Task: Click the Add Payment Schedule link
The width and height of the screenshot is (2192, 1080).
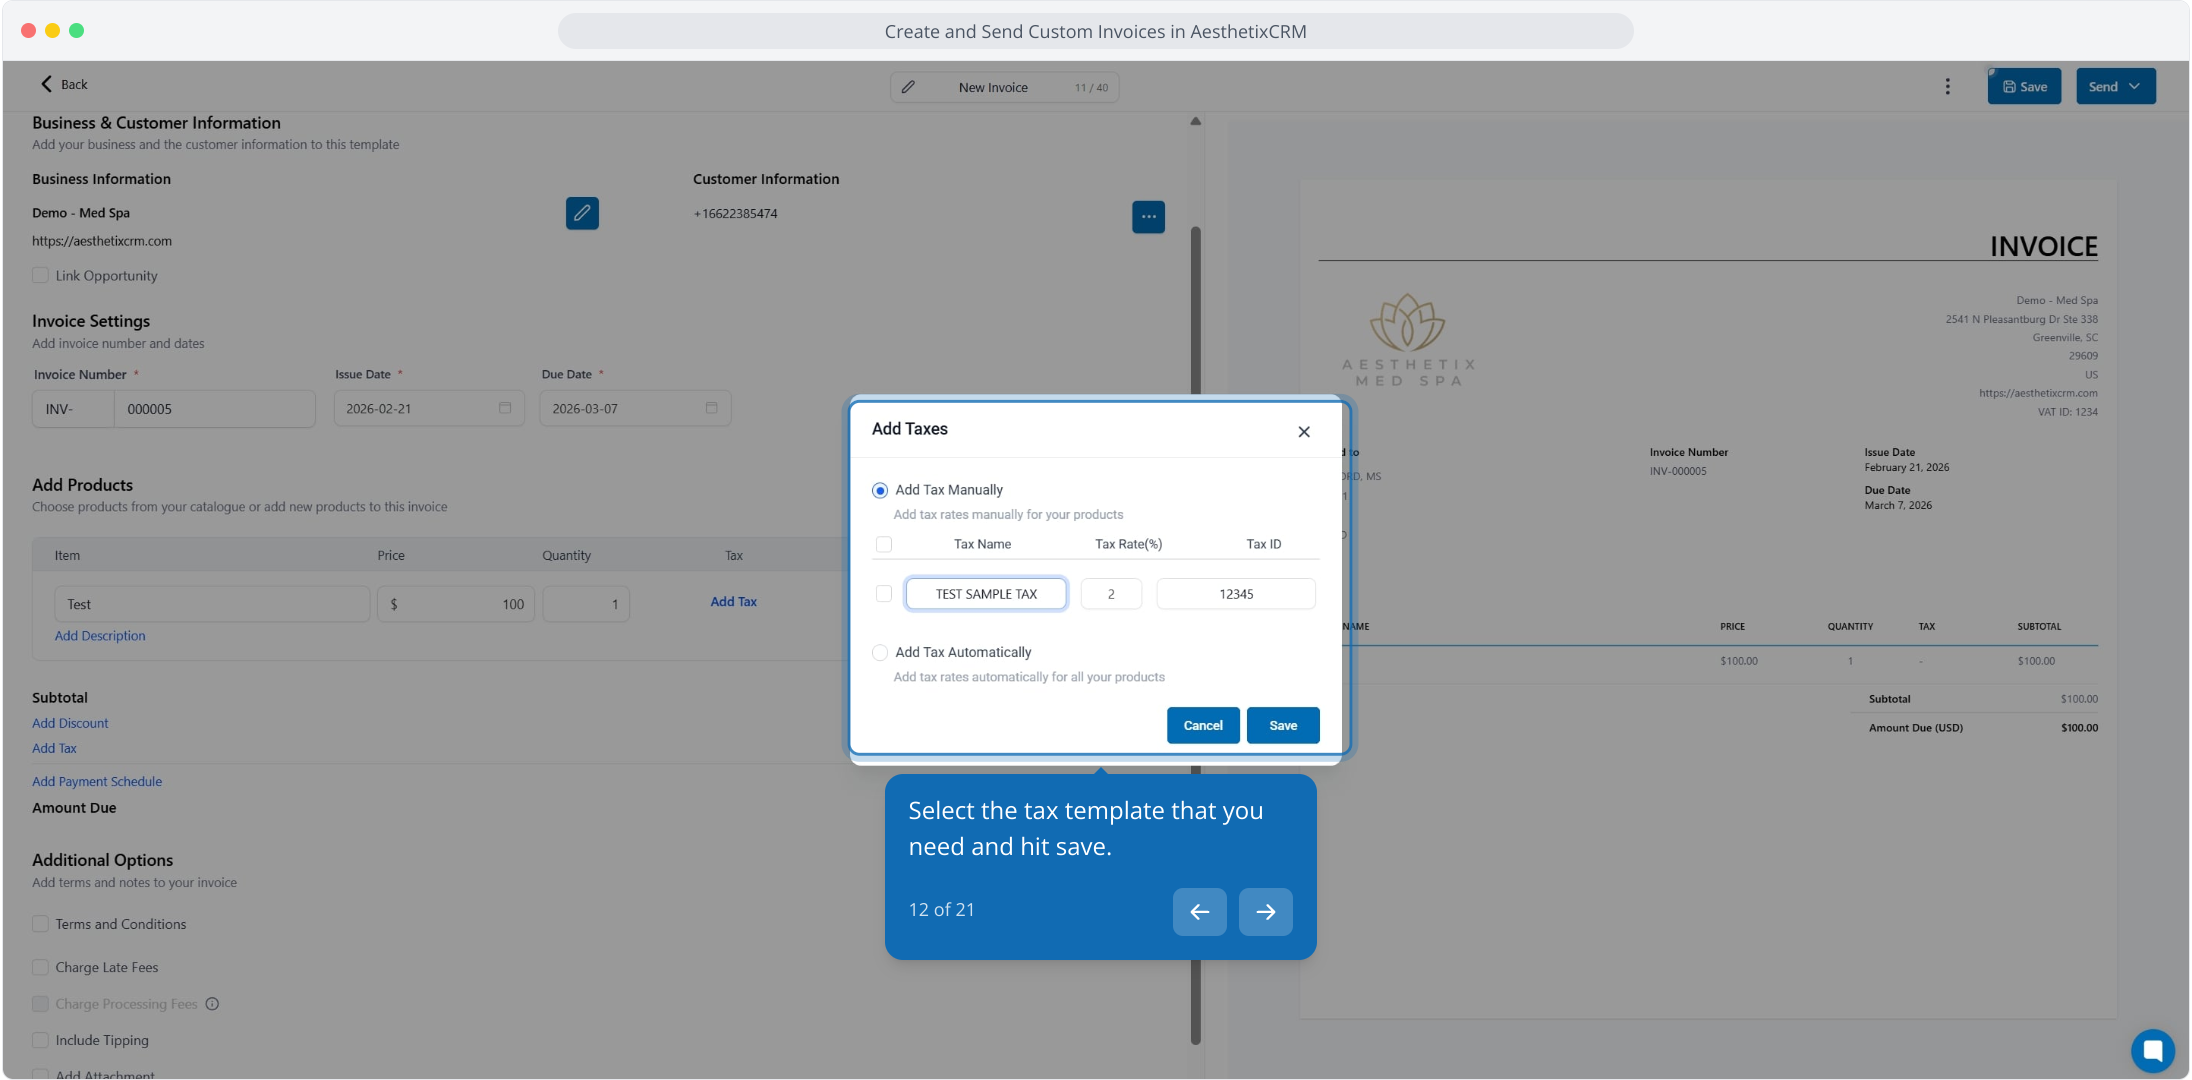Action: (x=97, y=782)
